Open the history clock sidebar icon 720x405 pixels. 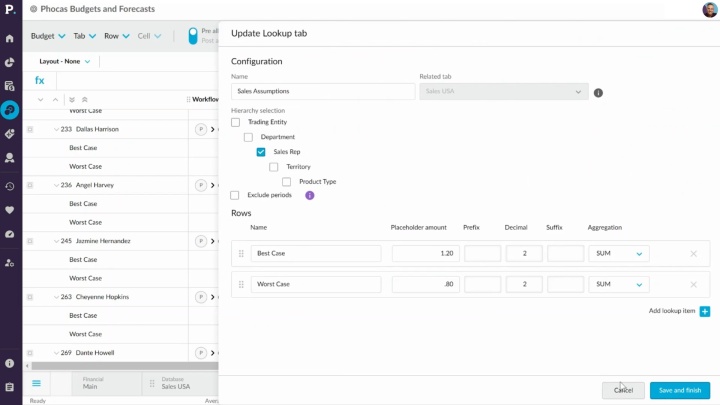9,186
